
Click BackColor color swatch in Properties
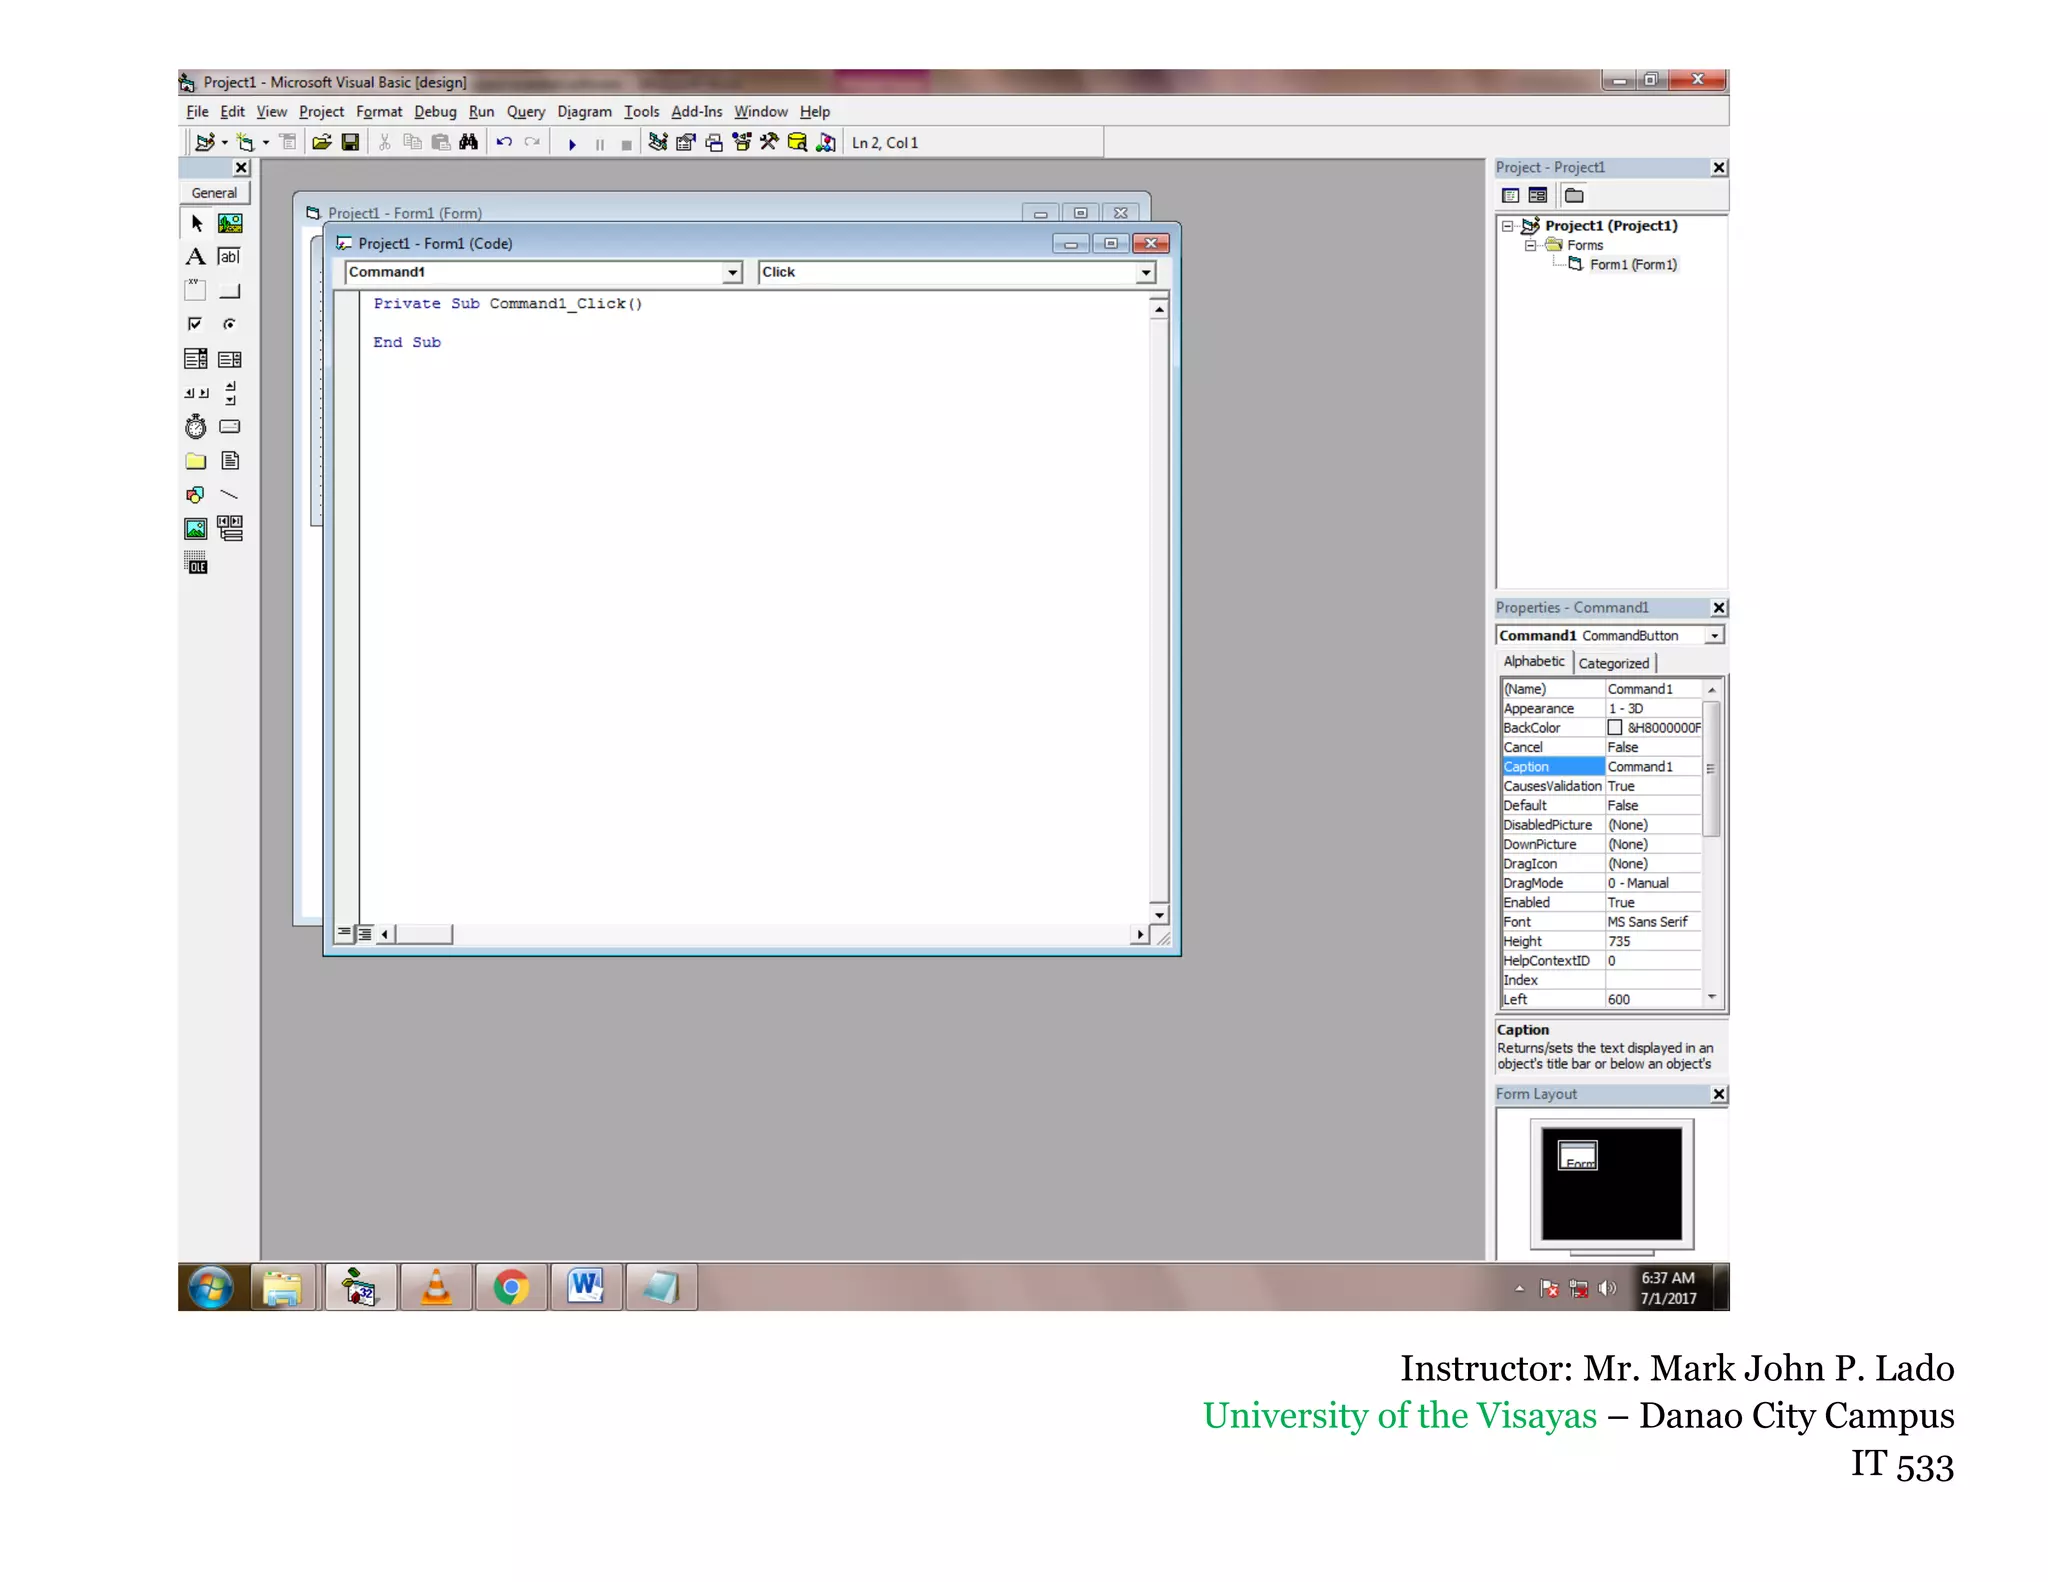coord(1615,728)
